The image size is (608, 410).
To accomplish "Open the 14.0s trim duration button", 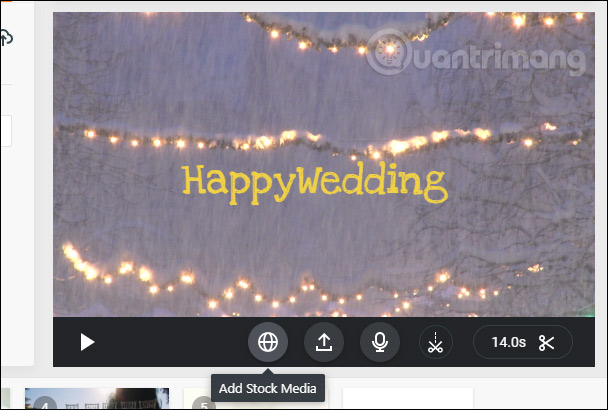I will [x=523, y=342].
